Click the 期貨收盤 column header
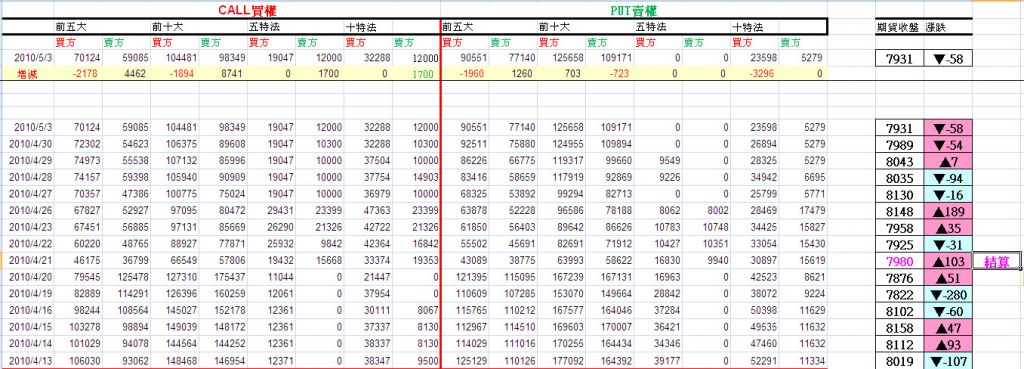1024x369 pixels. point(899,27)
